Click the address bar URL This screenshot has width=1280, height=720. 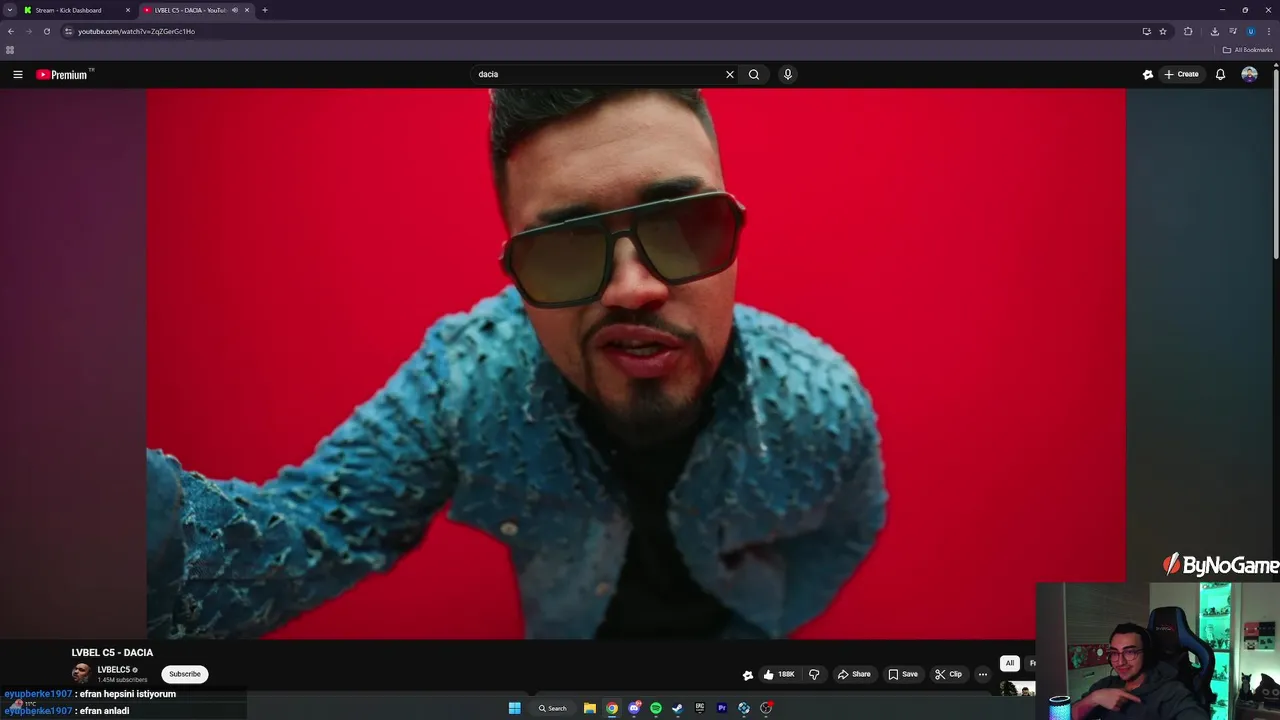pos(137,31)
